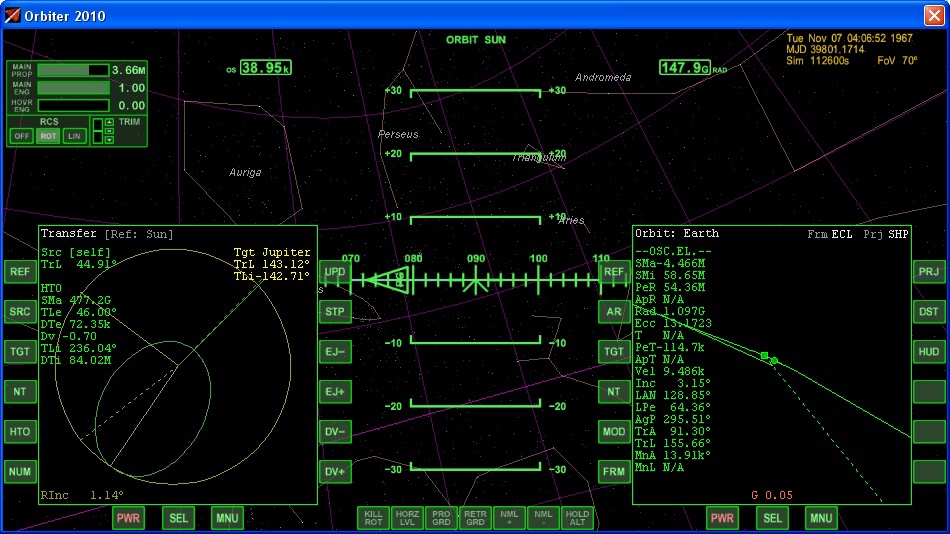
Task: Increase delta-V with DV+
Action: tap(335, 472)
